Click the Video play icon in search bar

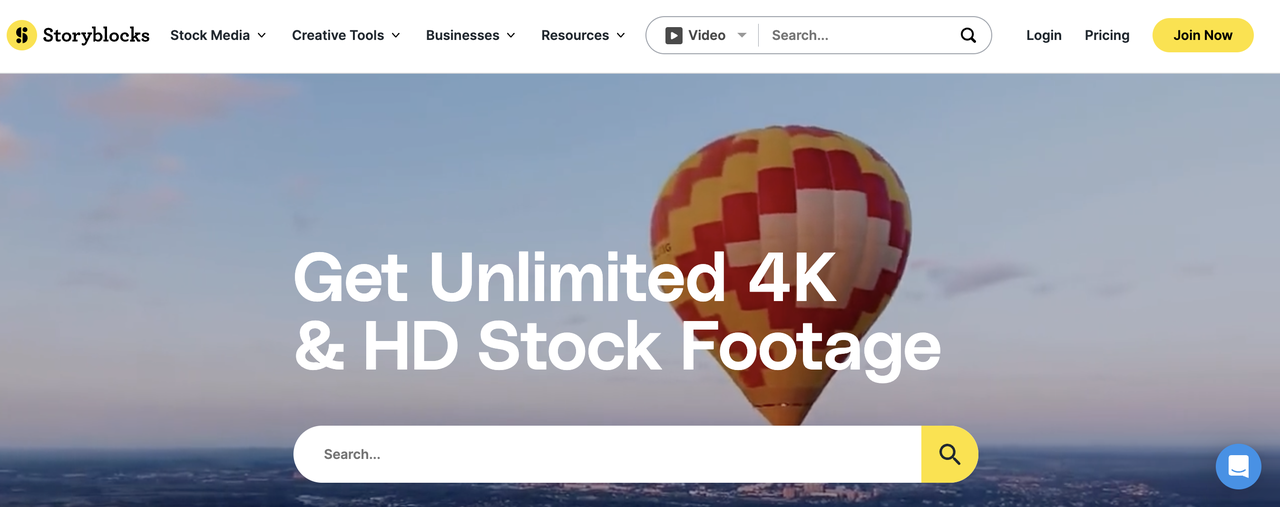(674, 35)
